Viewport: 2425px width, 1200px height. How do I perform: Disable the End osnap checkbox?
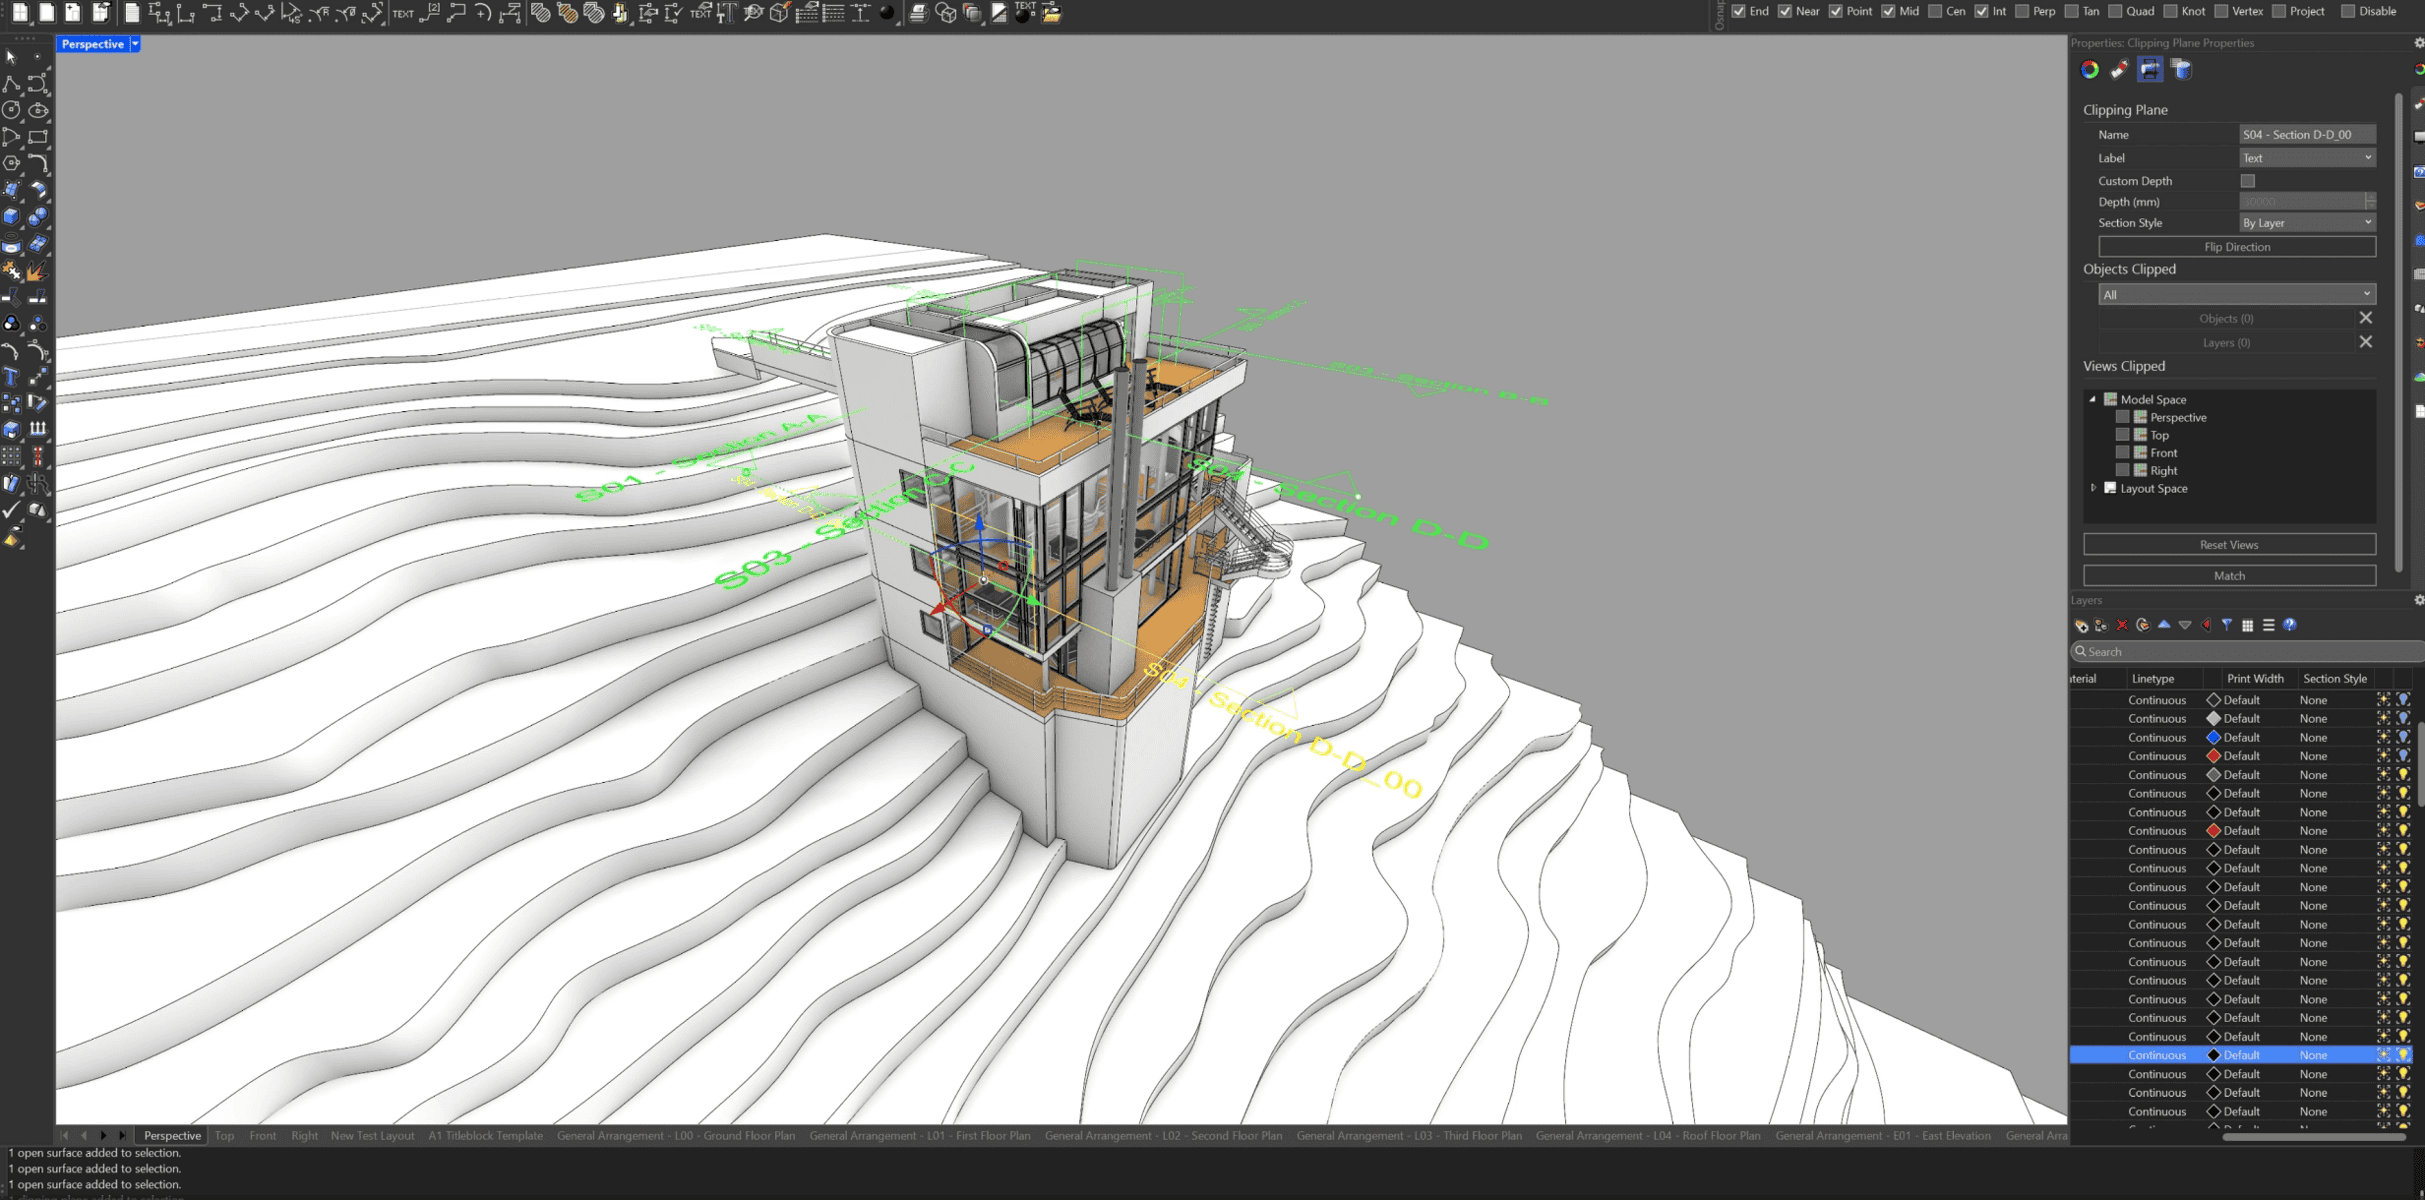click(x=1738, y=11)
